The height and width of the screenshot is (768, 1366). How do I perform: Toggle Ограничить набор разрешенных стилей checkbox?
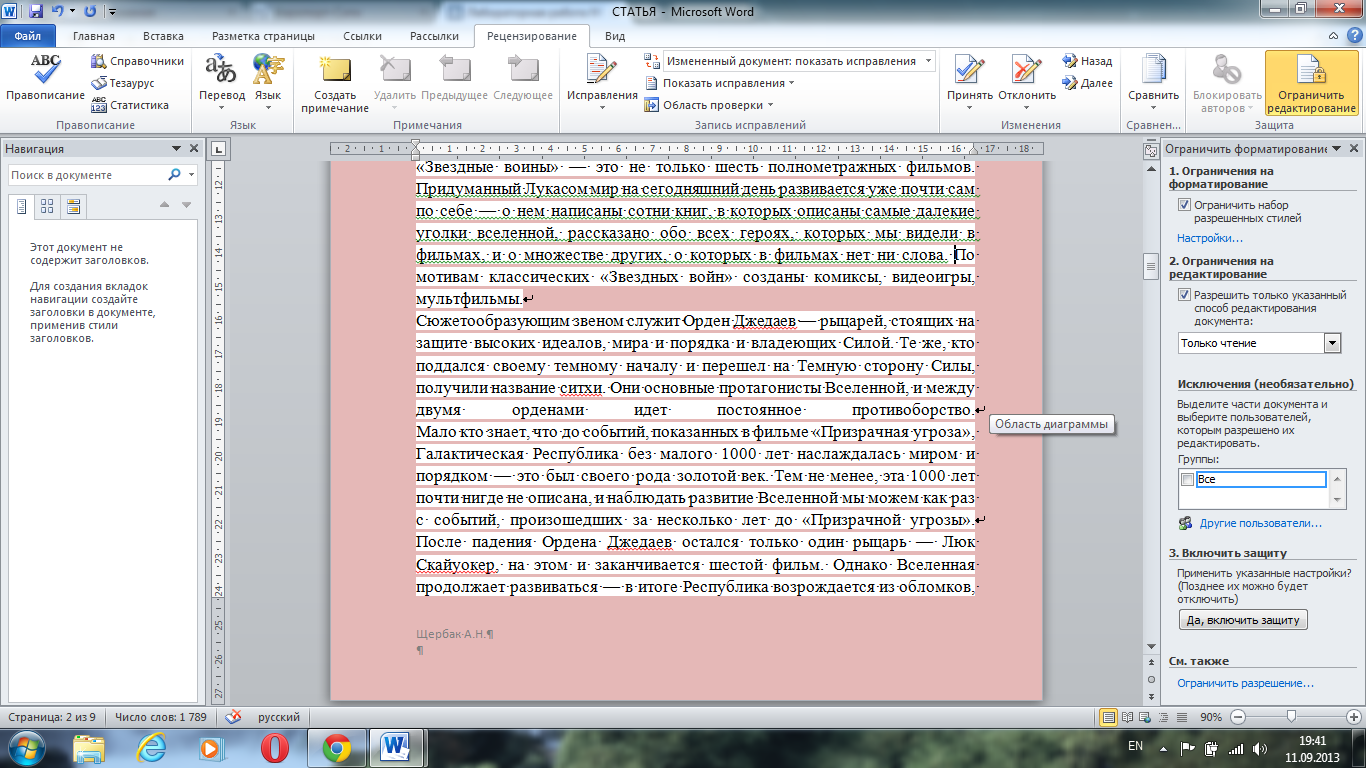(1185, 204)
